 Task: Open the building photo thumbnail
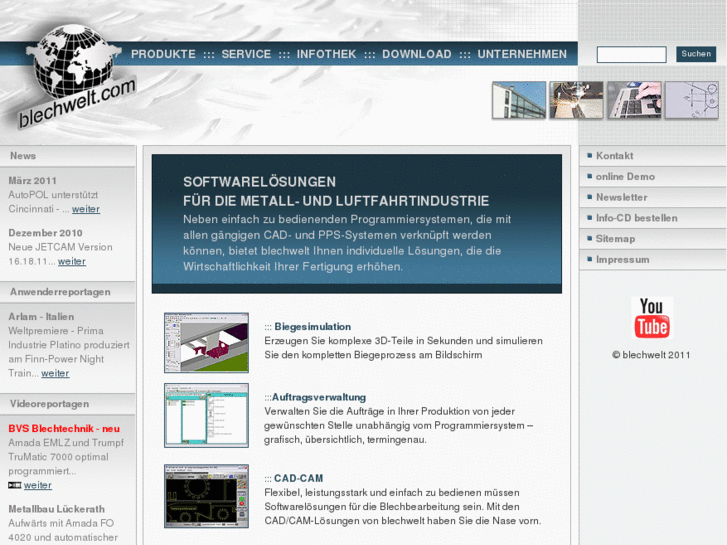tap(519, 100)
